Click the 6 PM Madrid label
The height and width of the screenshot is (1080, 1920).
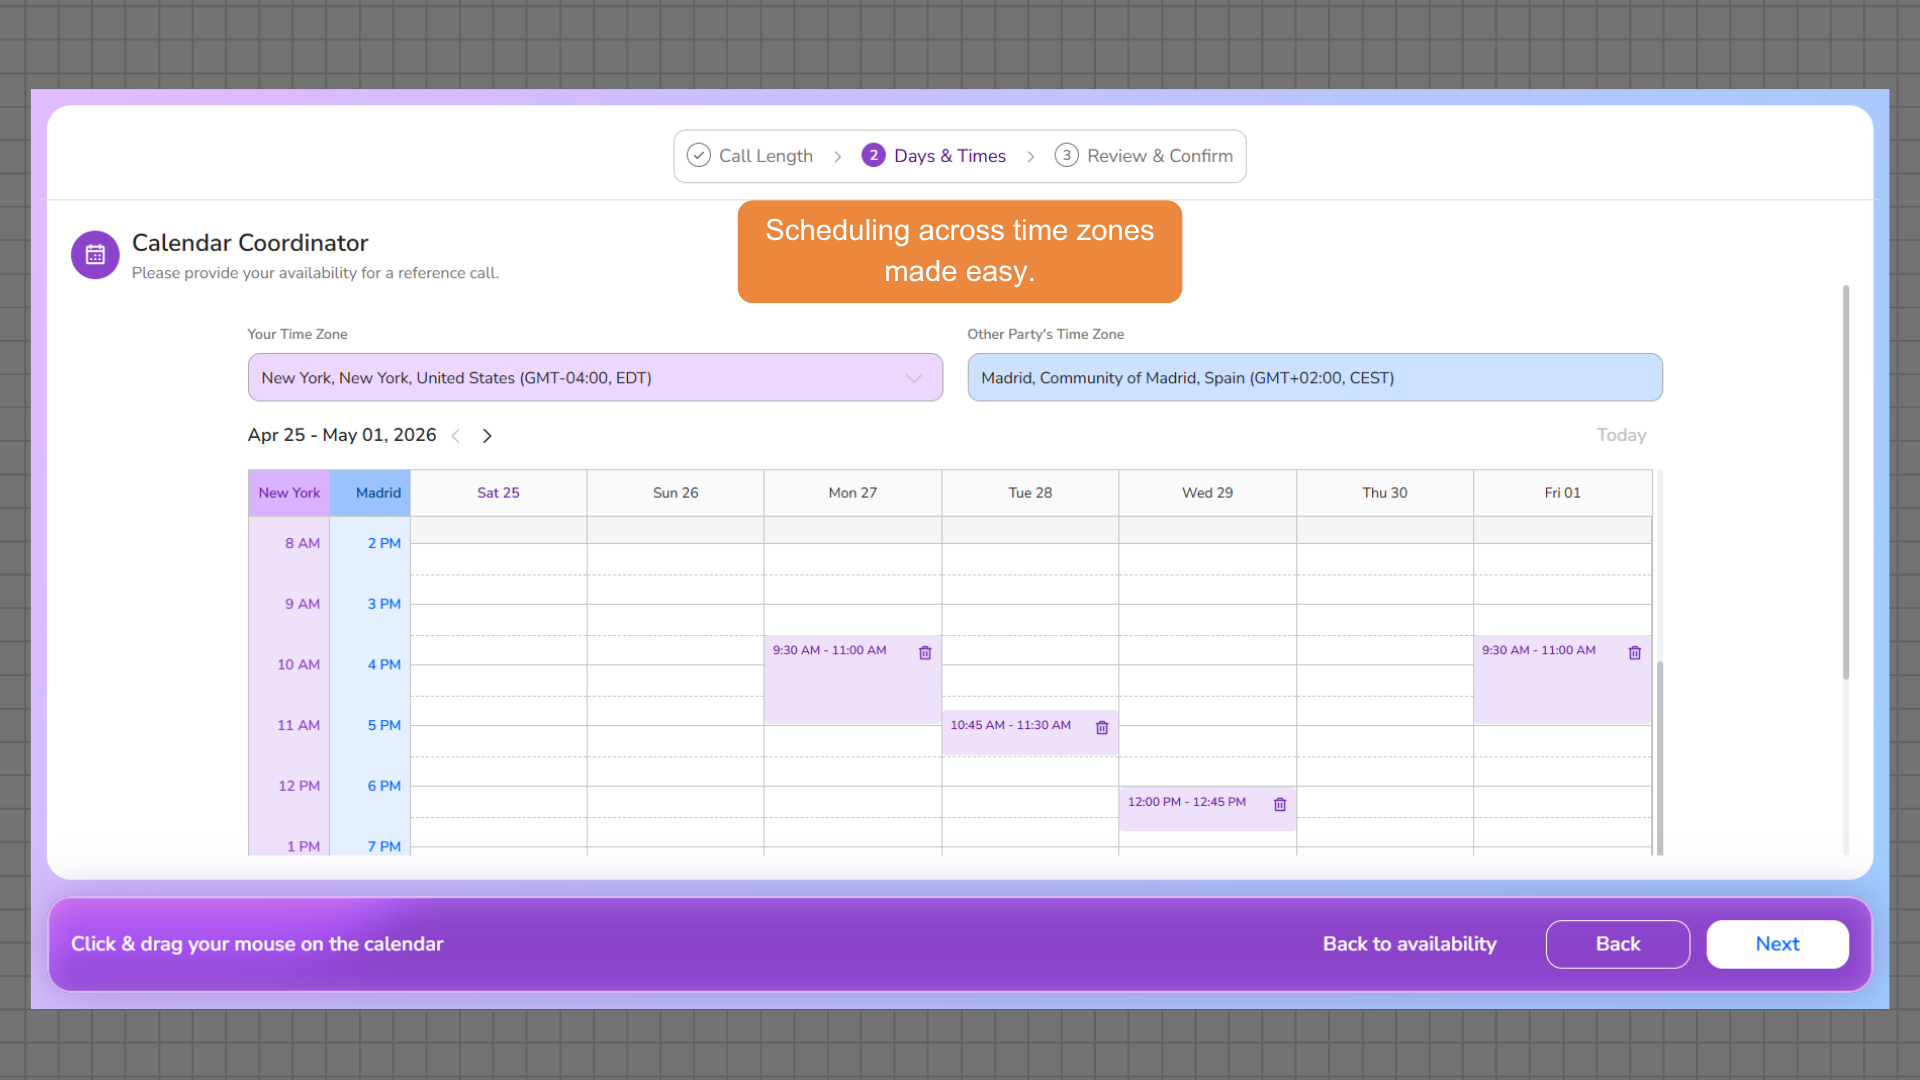[x=384, y=786]
